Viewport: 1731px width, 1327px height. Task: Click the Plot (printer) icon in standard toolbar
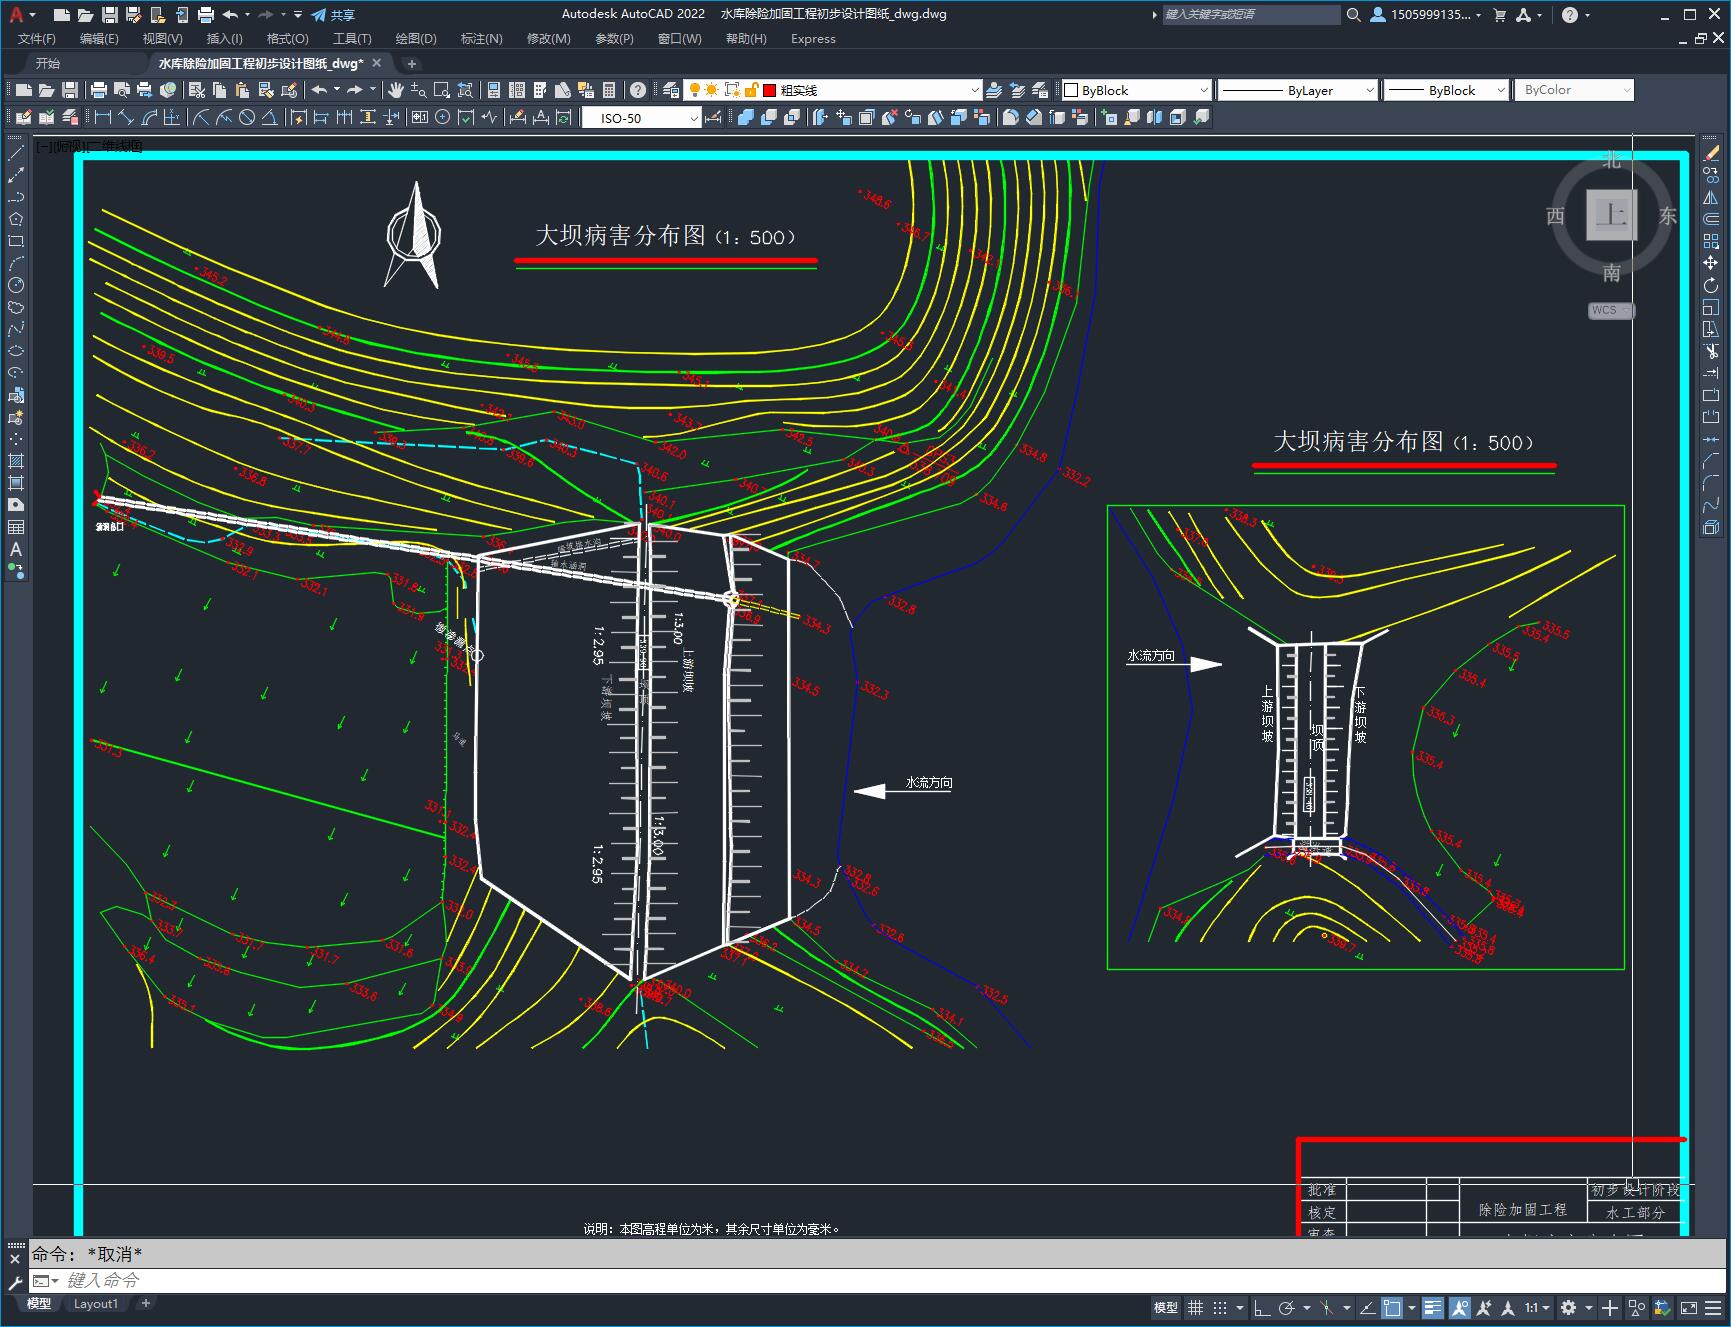(x=98, y=90)
